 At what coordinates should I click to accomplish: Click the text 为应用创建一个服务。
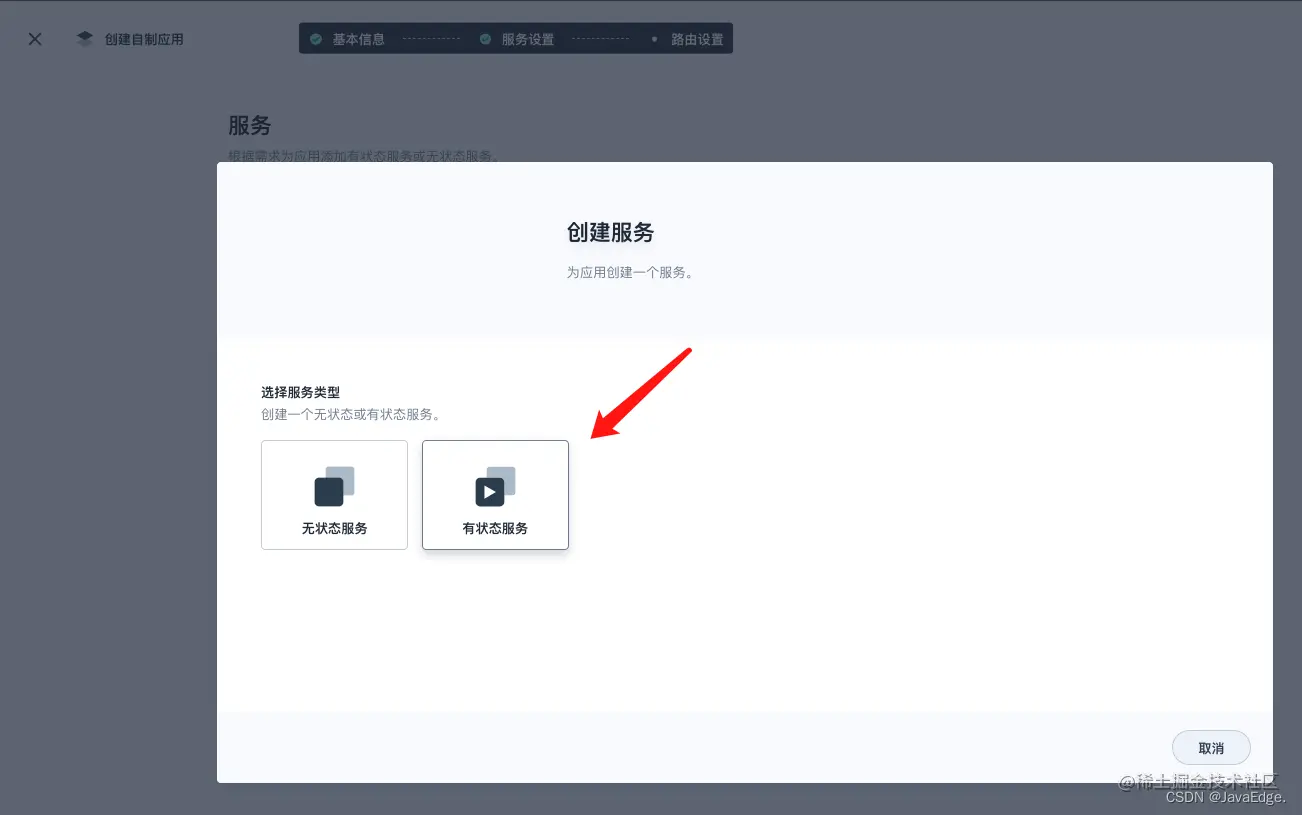pos(630,272)
